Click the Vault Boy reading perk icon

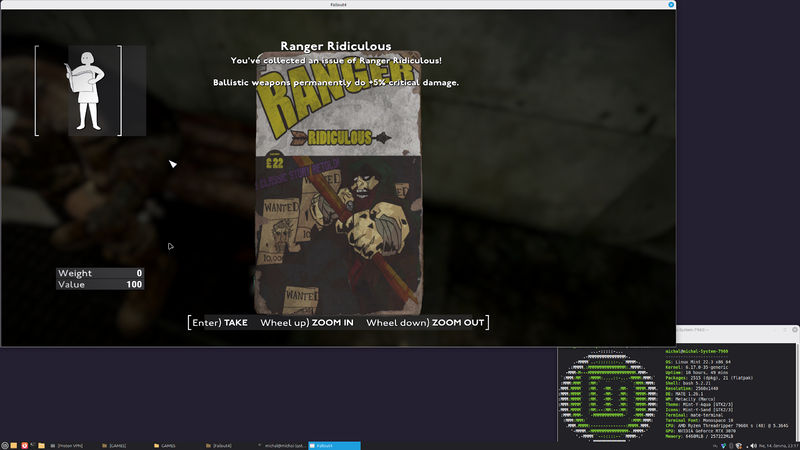coord(86,90)
